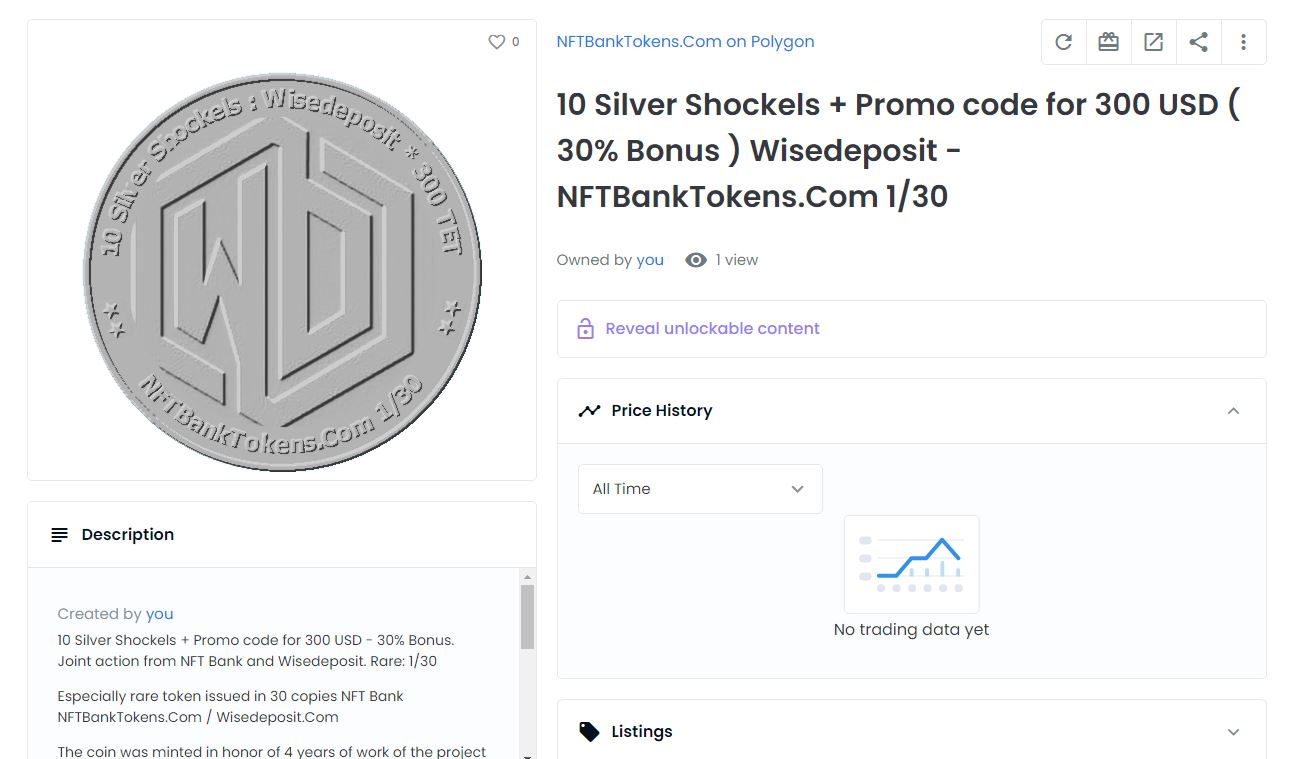Image resolution: width=1300 pixels, height=759 pixels.
Task: Expand the Listings section
Action: tap(1233, 731)
